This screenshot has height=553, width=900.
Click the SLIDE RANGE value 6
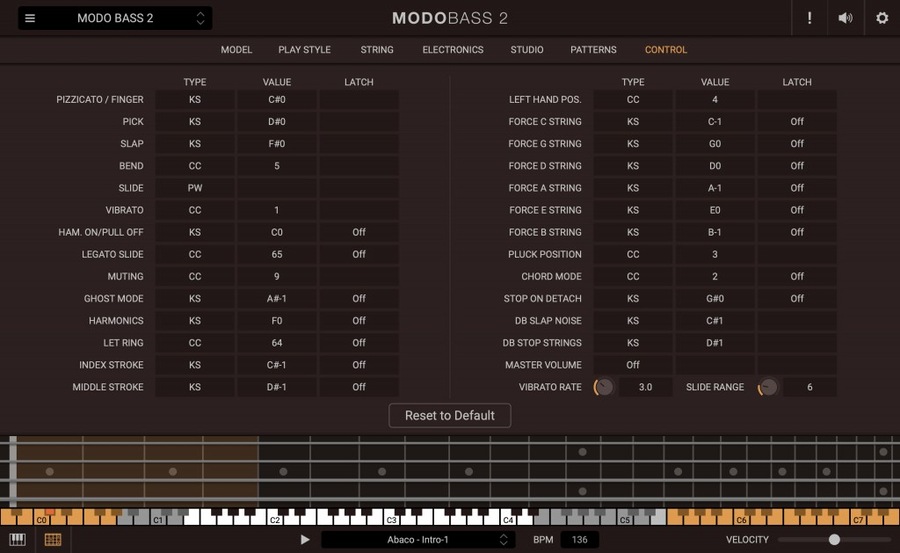[810, 387]
